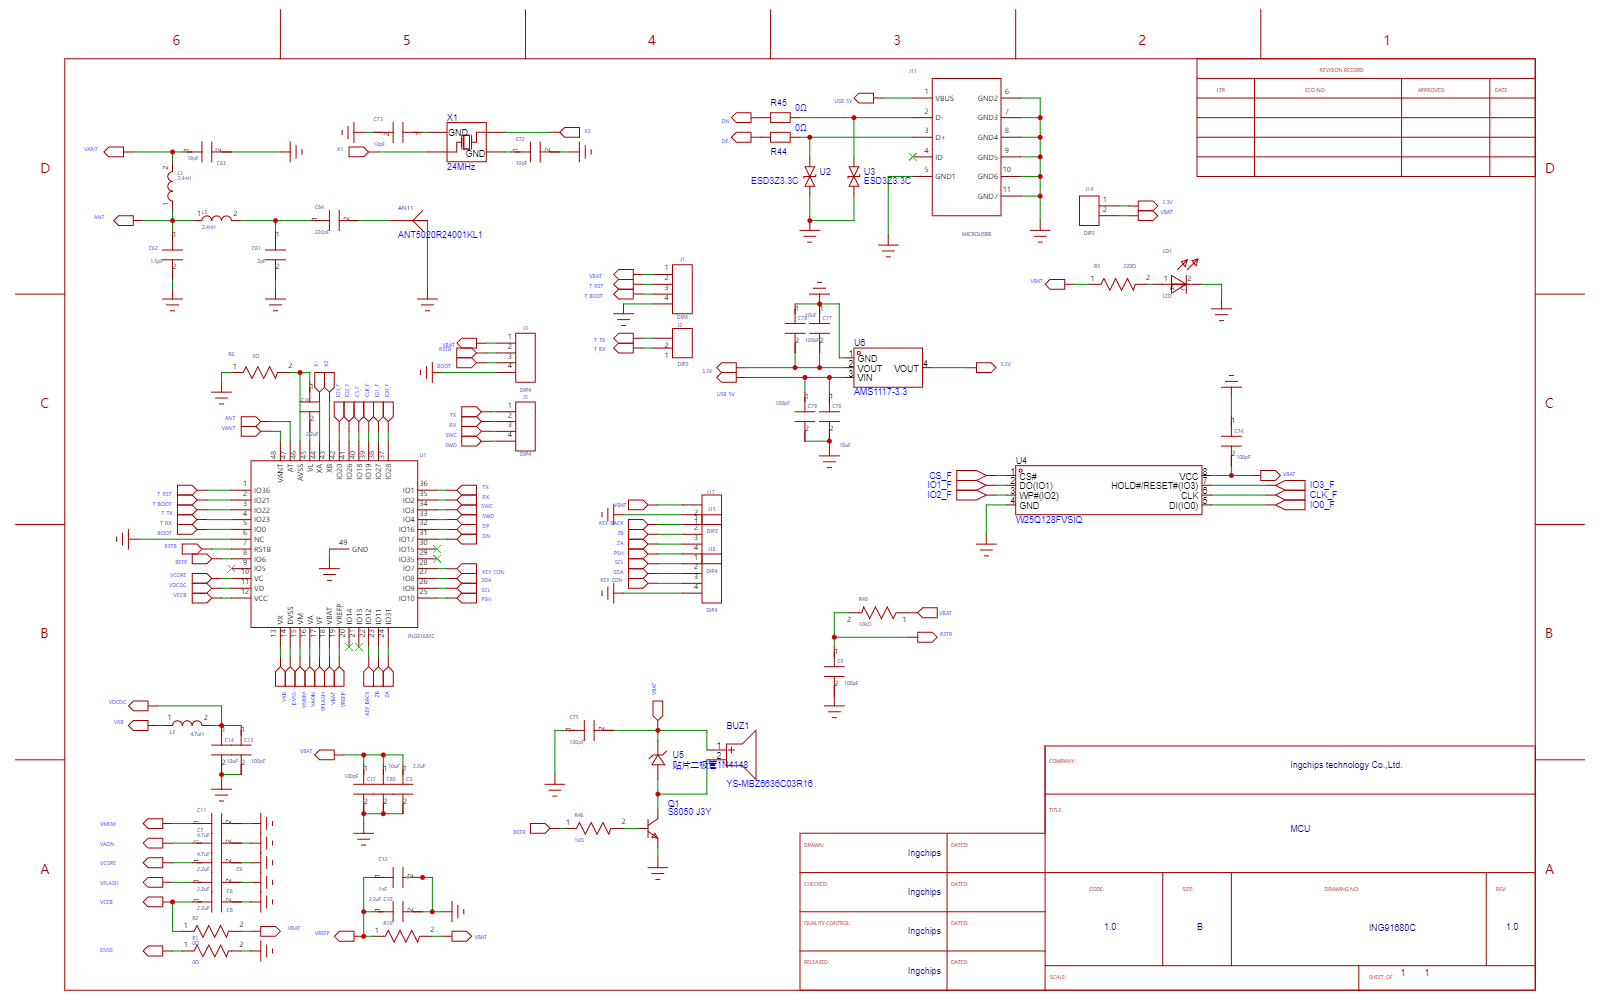Click the 10kΩ resistor R40 symbol
The image size is (1600, 1000).
click(x=878, y=612)
